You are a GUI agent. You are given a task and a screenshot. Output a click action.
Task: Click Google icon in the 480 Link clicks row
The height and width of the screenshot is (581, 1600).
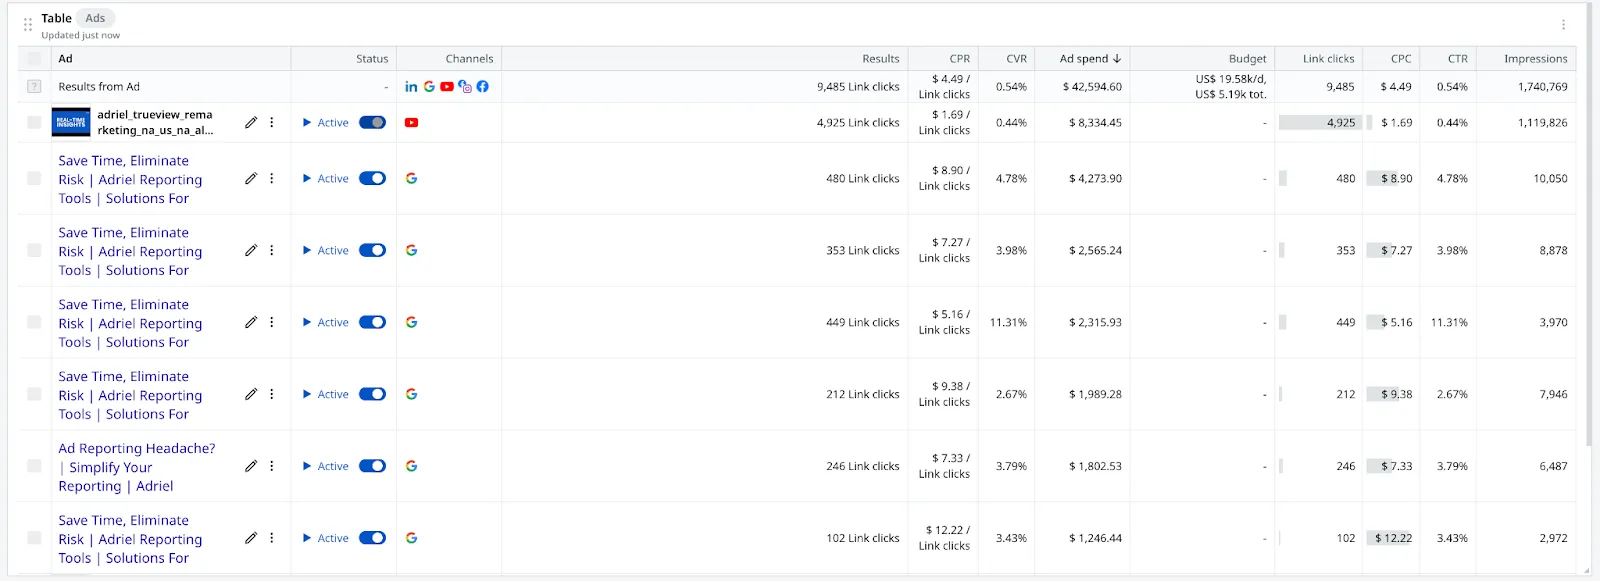click(x=411, y=179)
